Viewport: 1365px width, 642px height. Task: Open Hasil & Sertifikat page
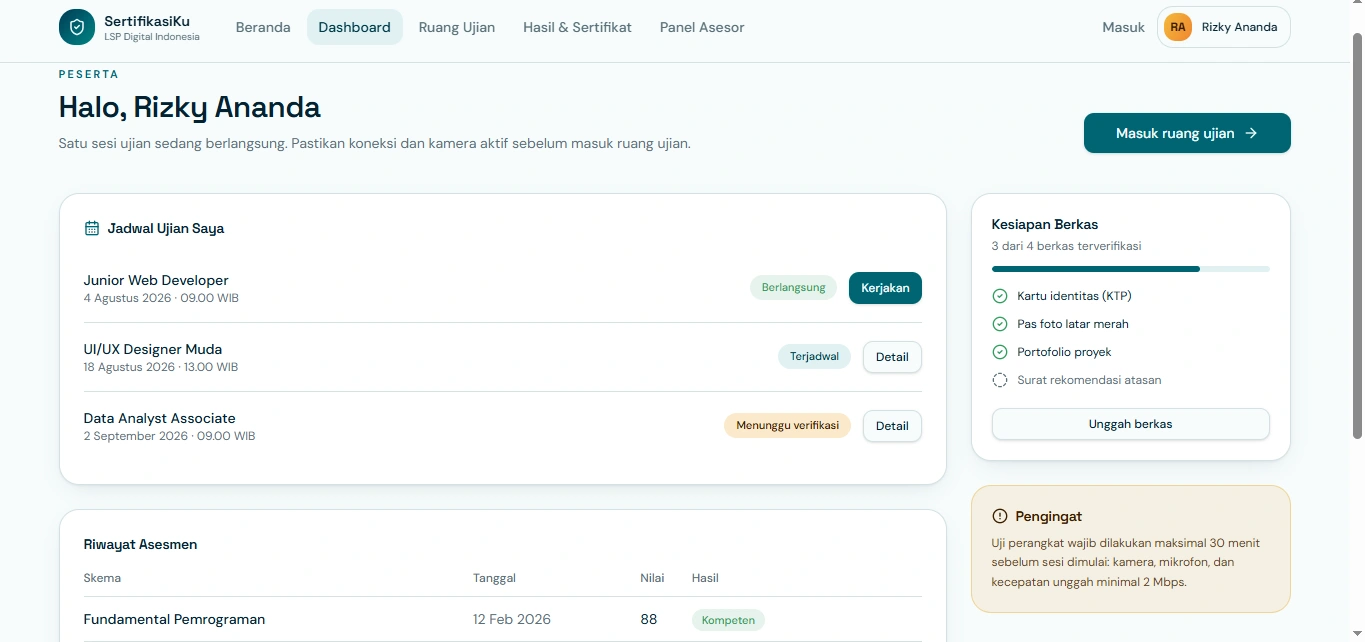click(577, 27)
